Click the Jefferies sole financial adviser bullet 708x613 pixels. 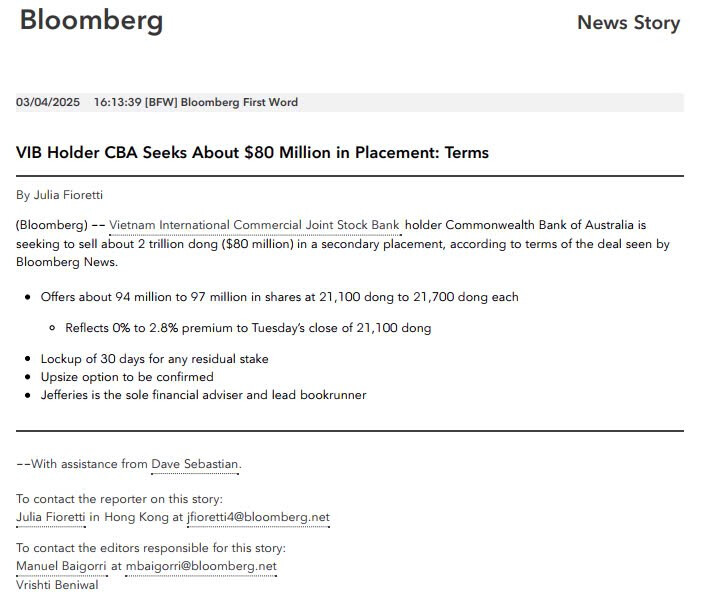point(203,395)
